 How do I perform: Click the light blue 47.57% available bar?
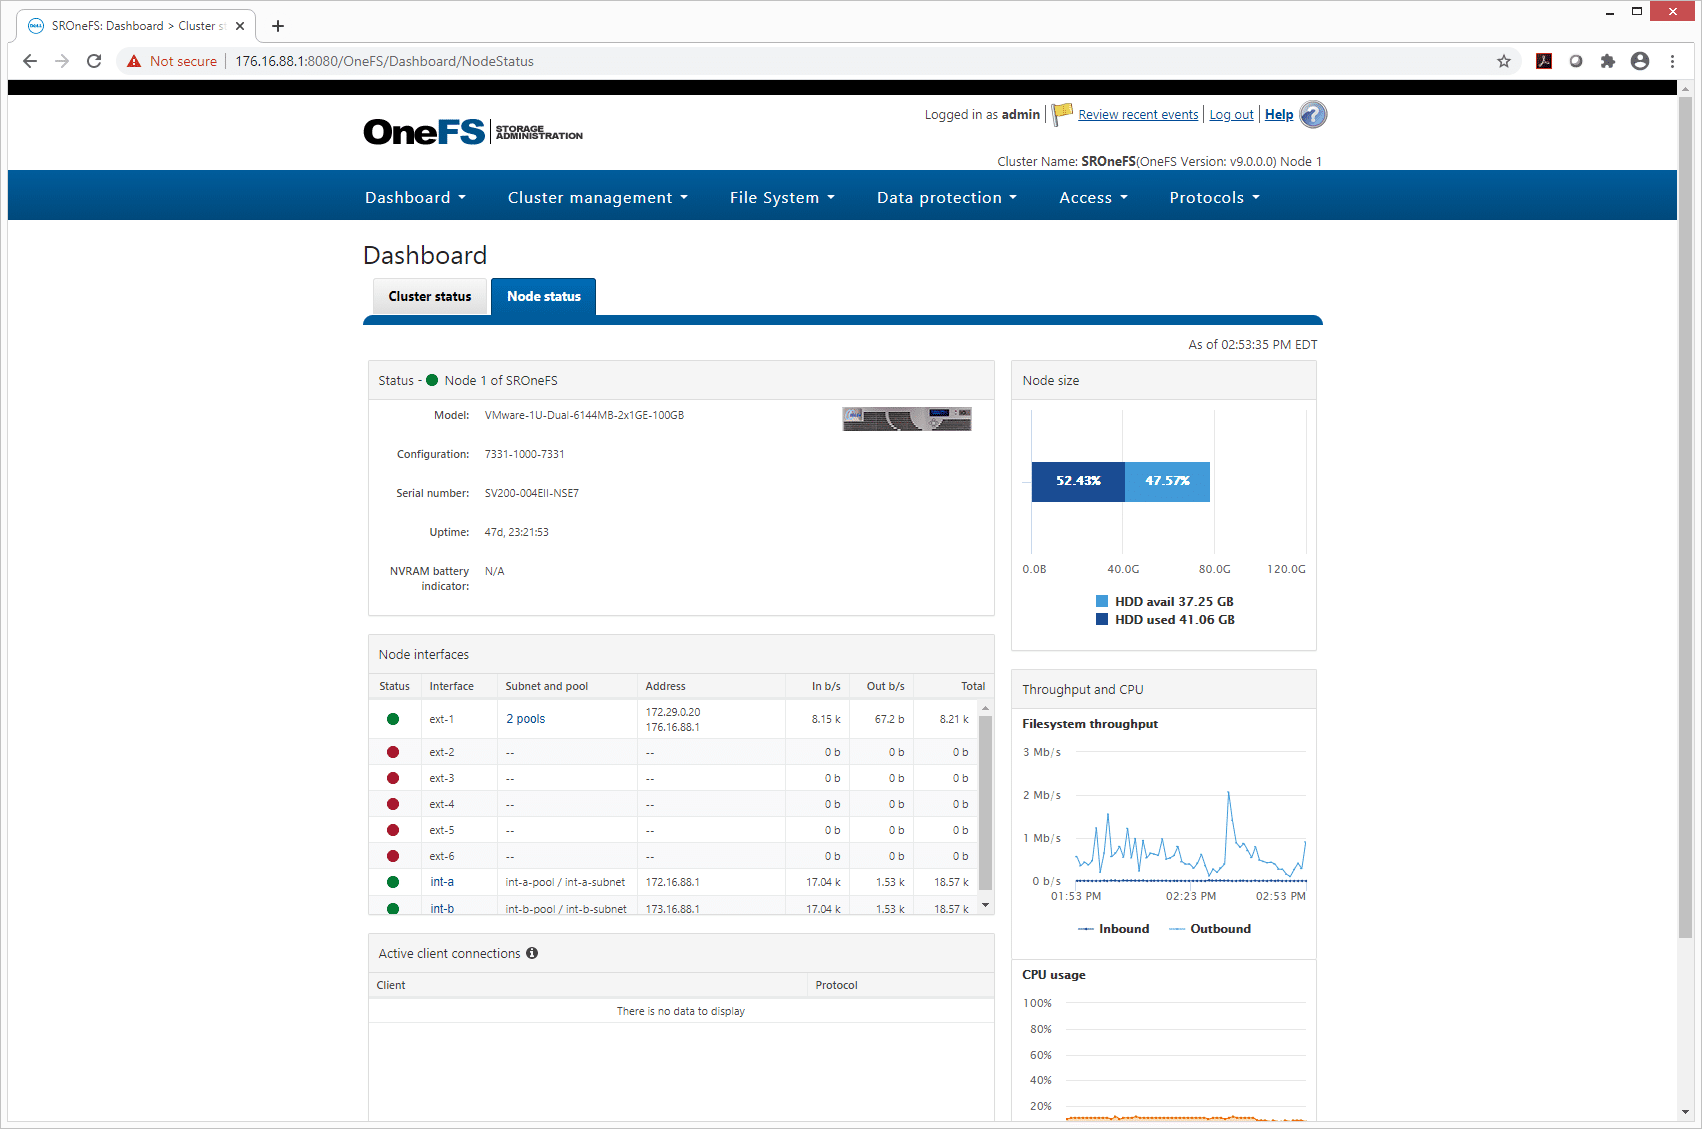(x=1167, y=481)
